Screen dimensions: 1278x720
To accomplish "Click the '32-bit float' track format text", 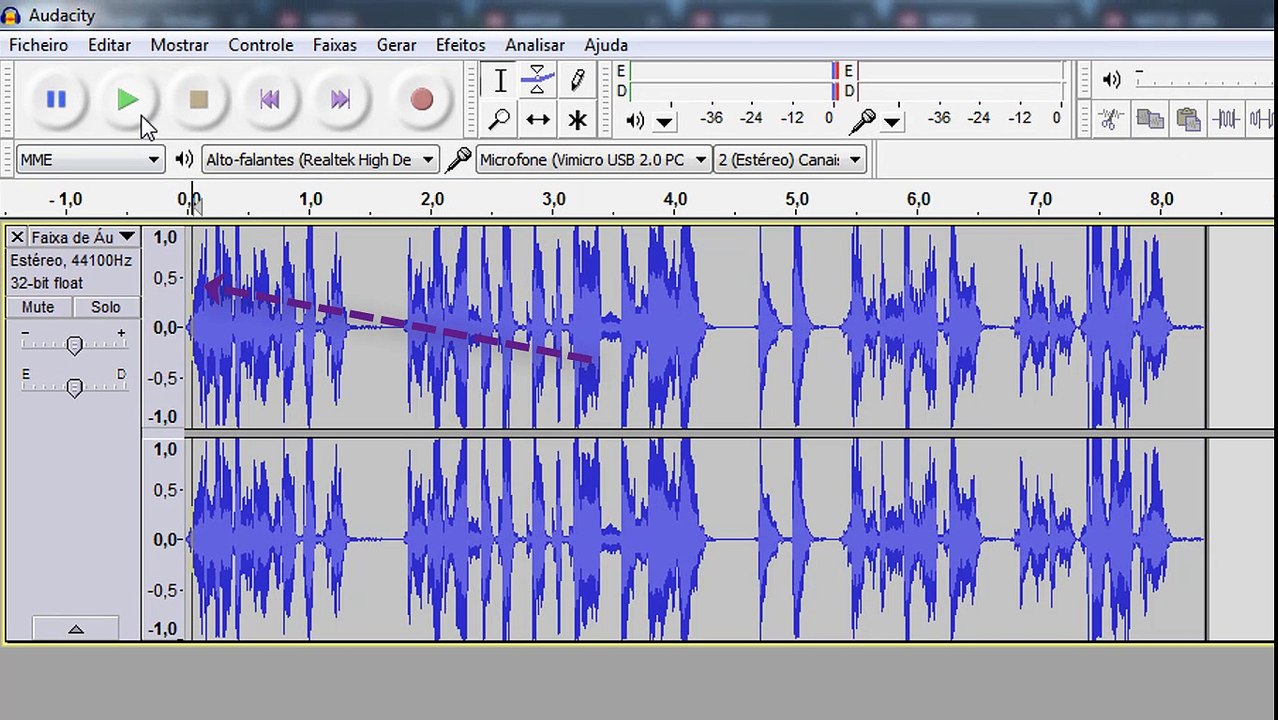I will point(46,283).
